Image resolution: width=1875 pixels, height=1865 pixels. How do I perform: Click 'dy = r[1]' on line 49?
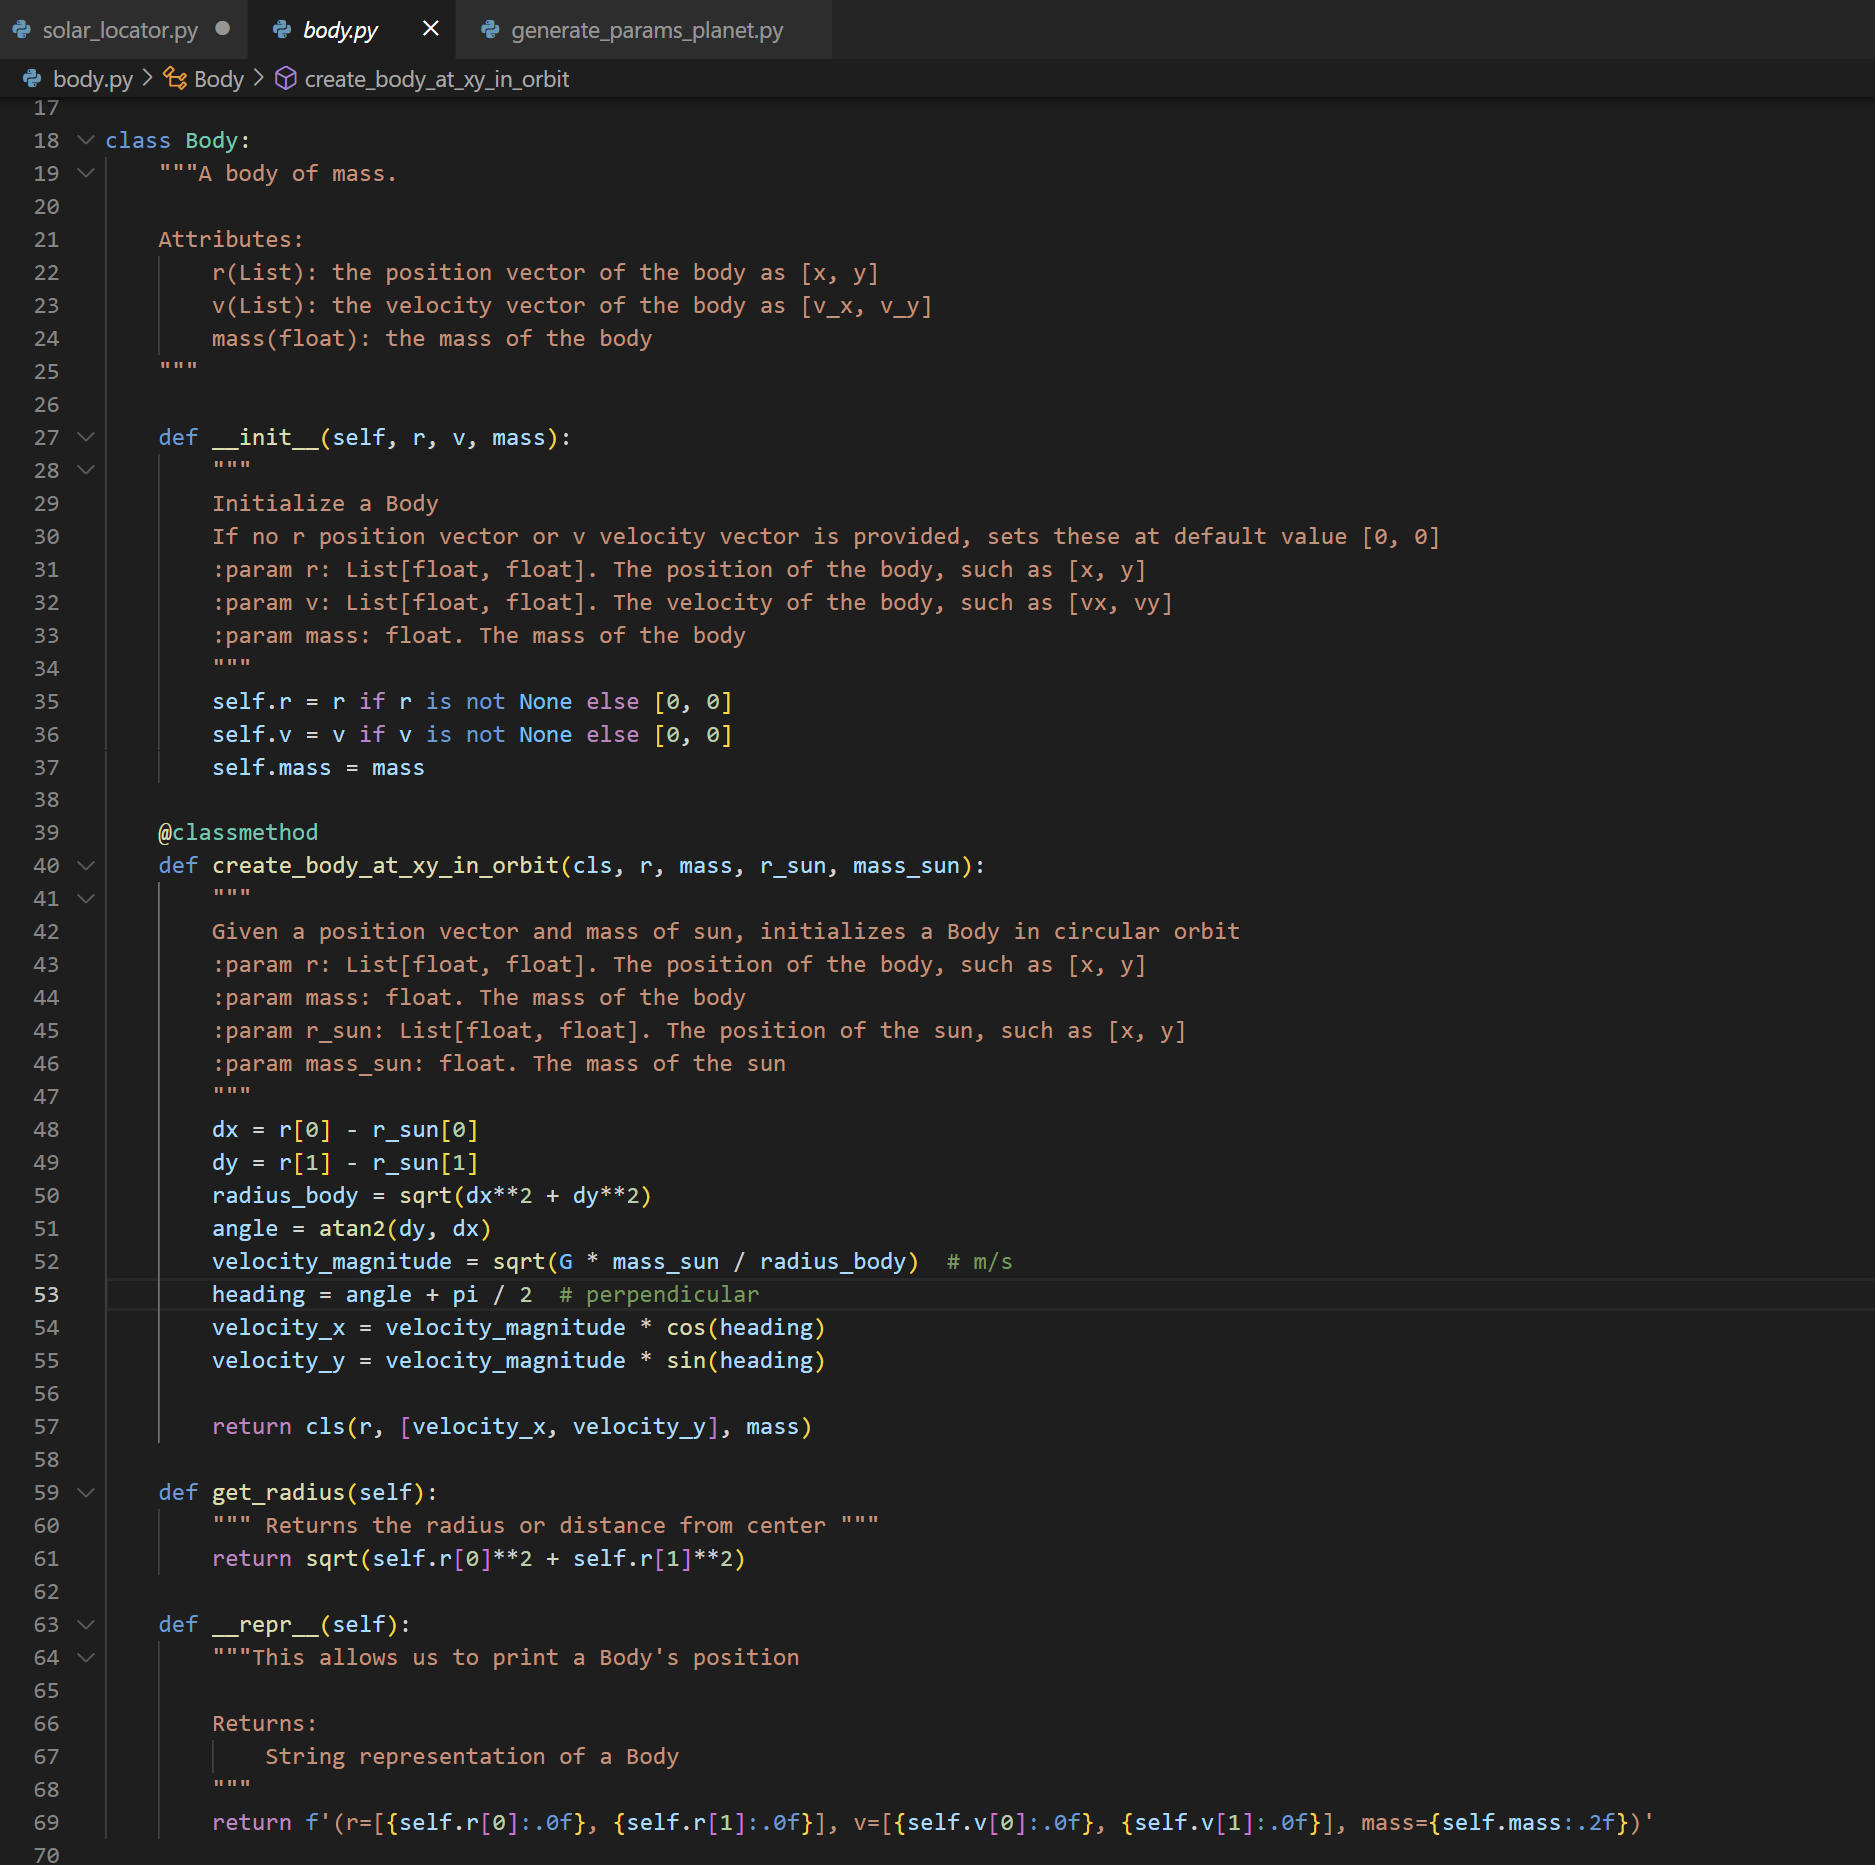coord(272,1163)
